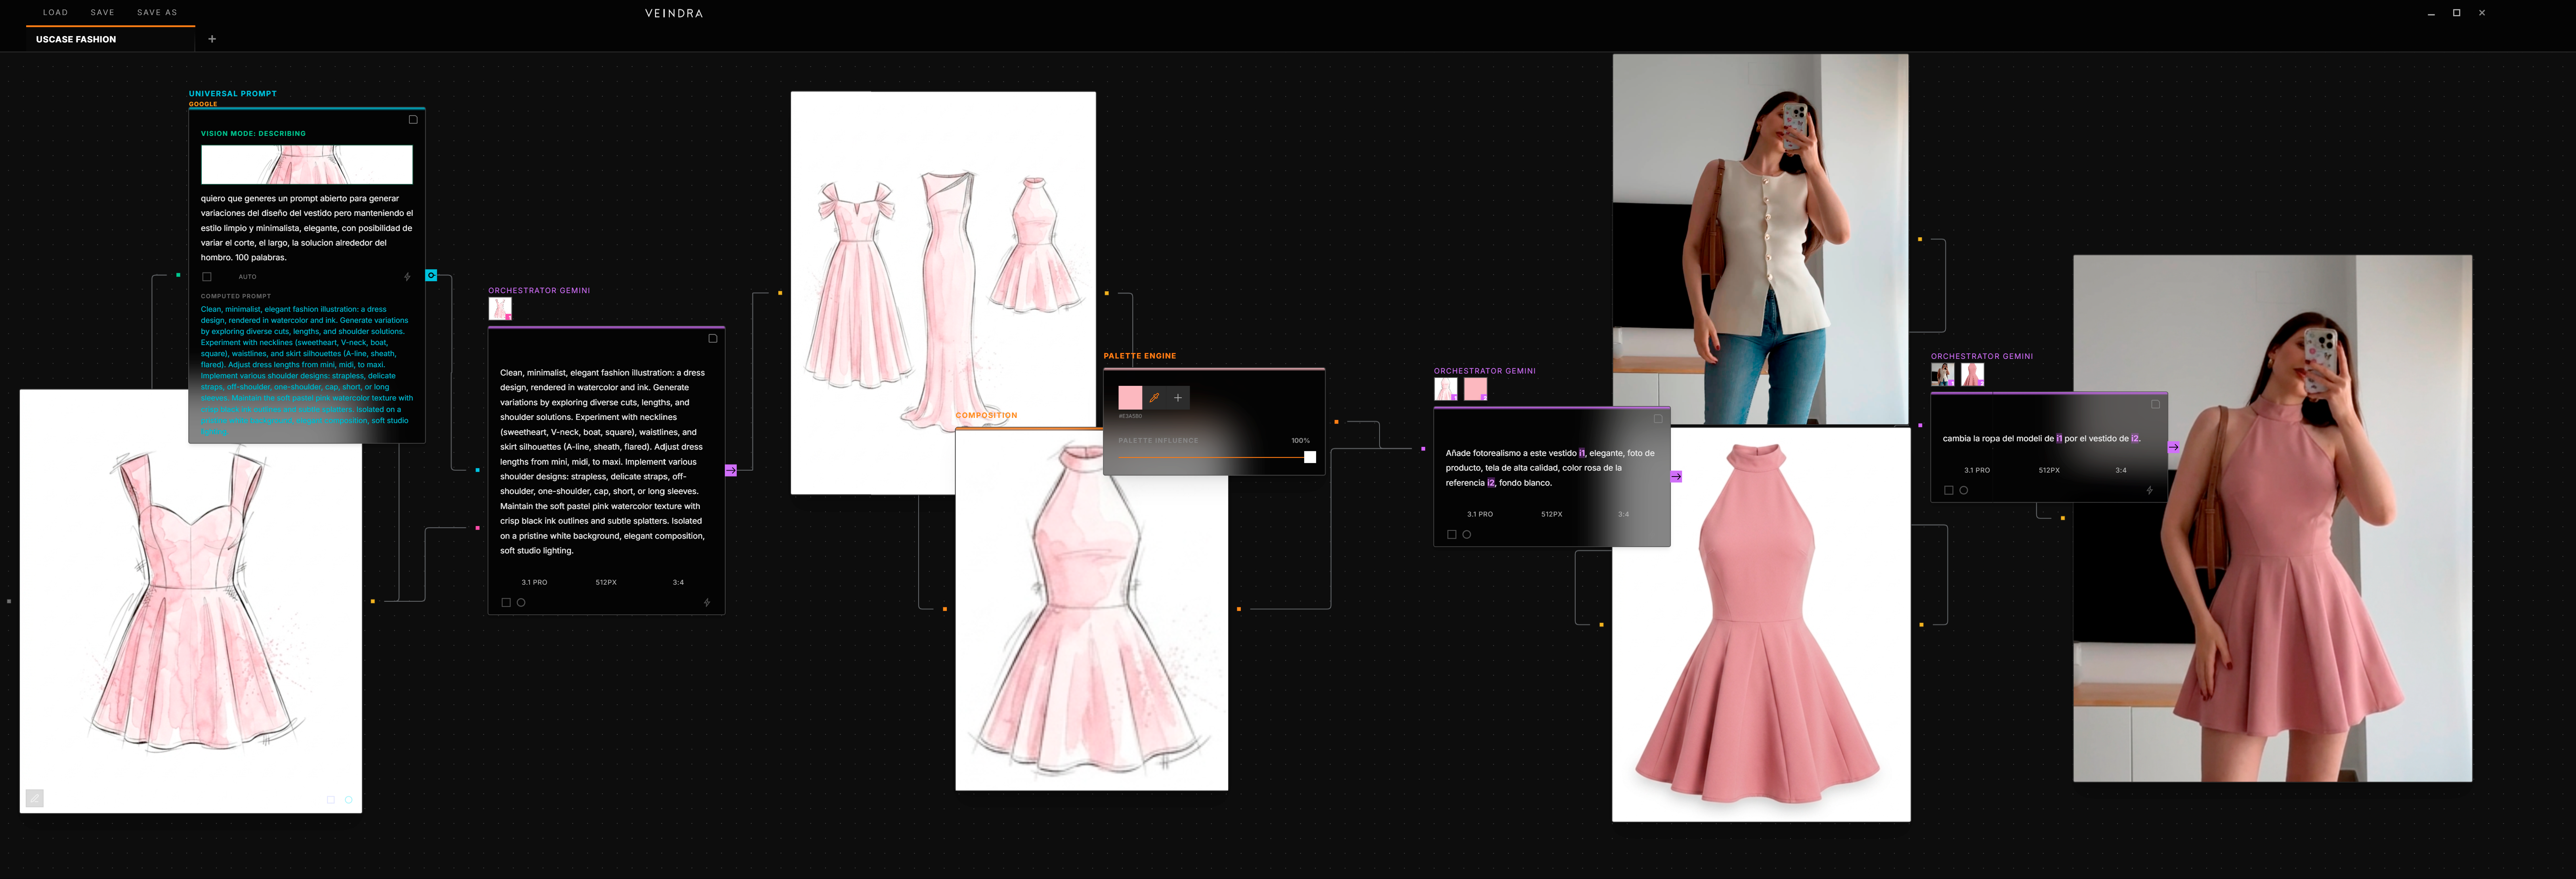Open the 3:4 dropdown in the 'Añade fotorealismo' orchestrator
2576x879 pixels.
[x=1624, y=514]
